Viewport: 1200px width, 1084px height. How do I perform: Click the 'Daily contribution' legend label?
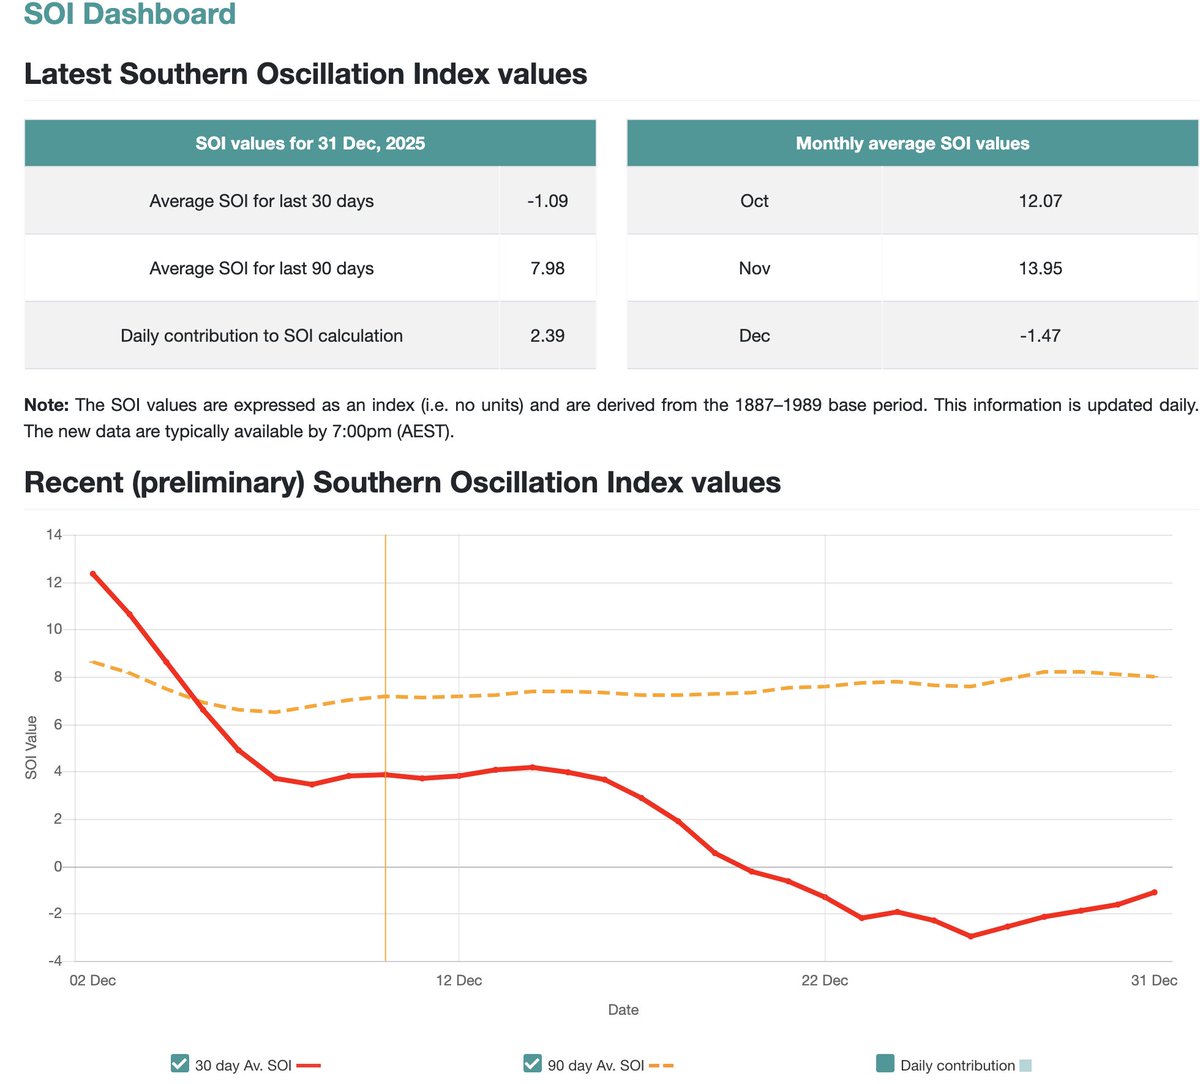[x=958, y=1065]
